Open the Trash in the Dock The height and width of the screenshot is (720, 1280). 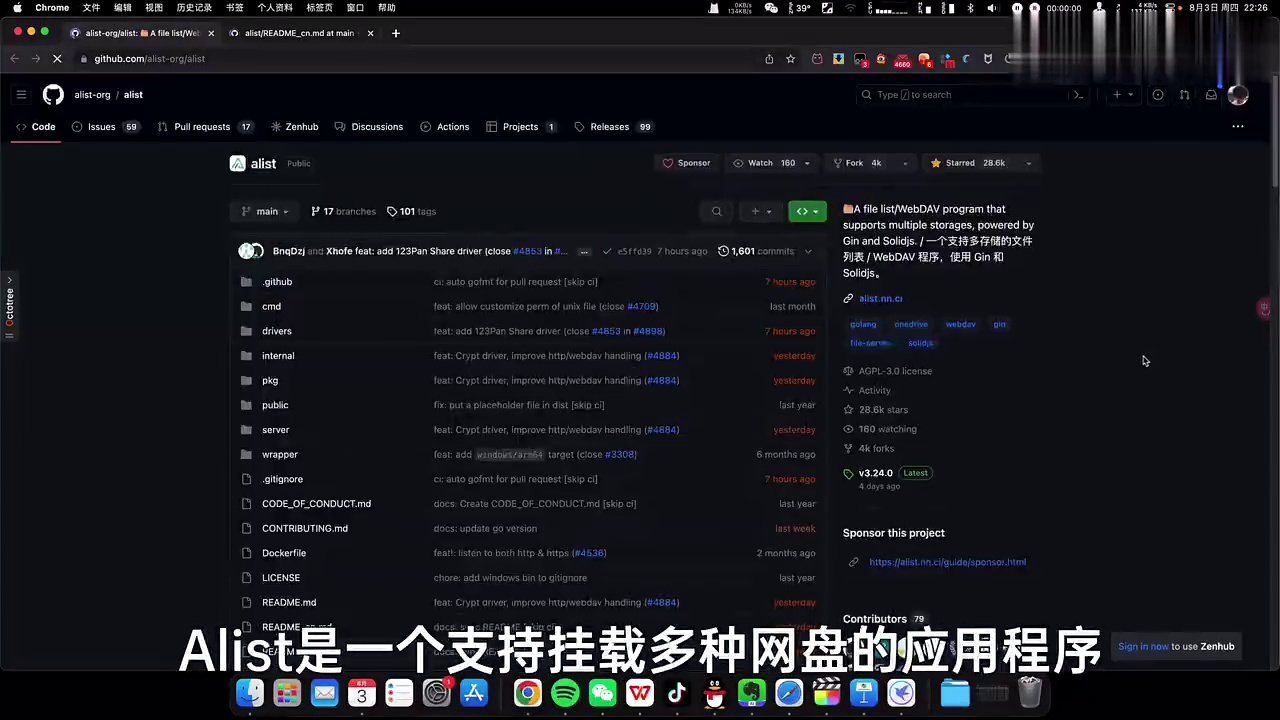tap(1030, 692)
